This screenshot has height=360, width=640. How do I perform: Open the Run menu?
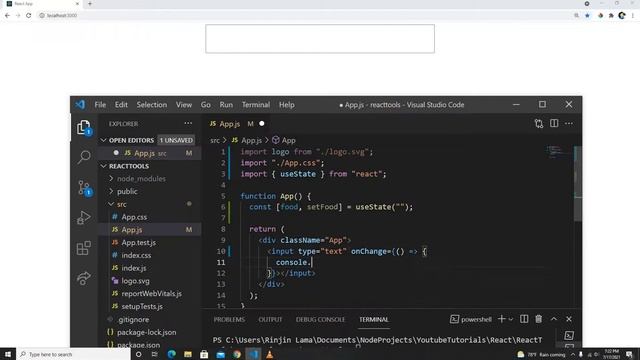click(226, 105)
